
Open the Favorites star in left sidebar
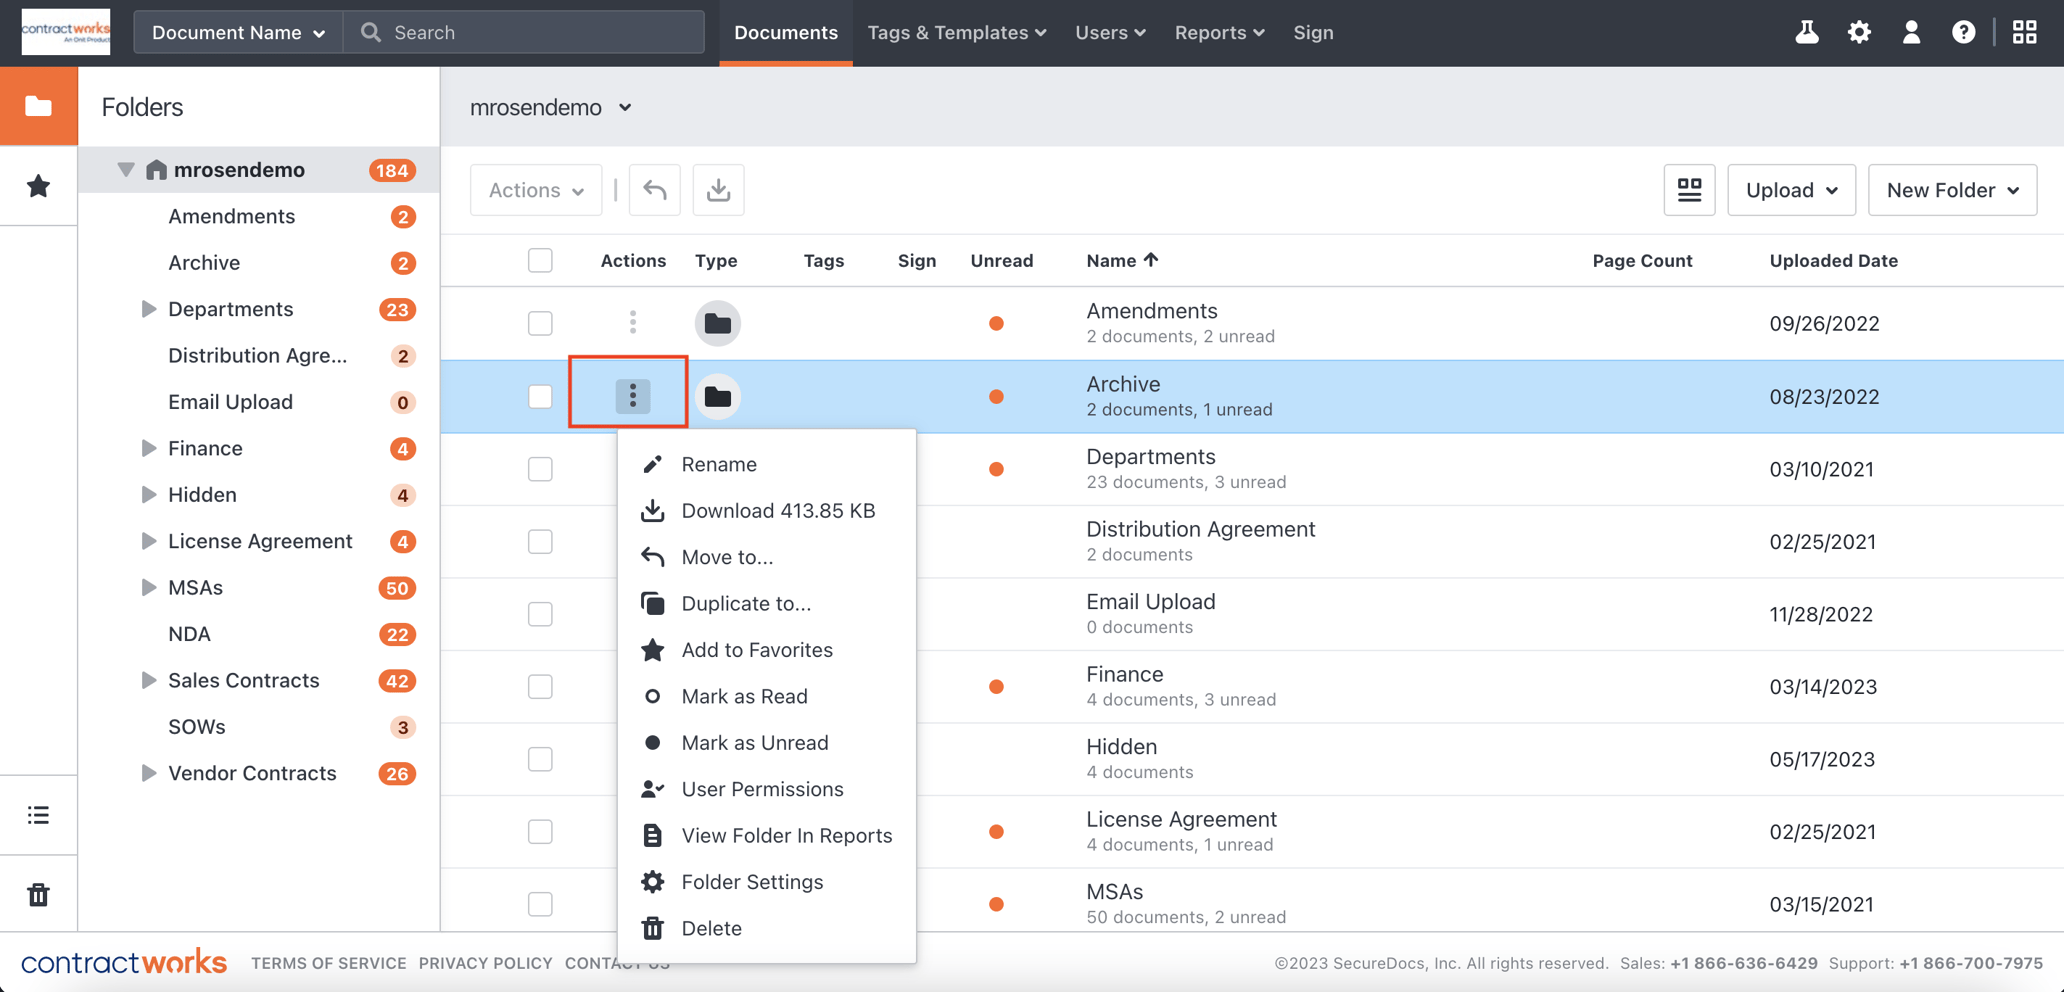point(38,186)
